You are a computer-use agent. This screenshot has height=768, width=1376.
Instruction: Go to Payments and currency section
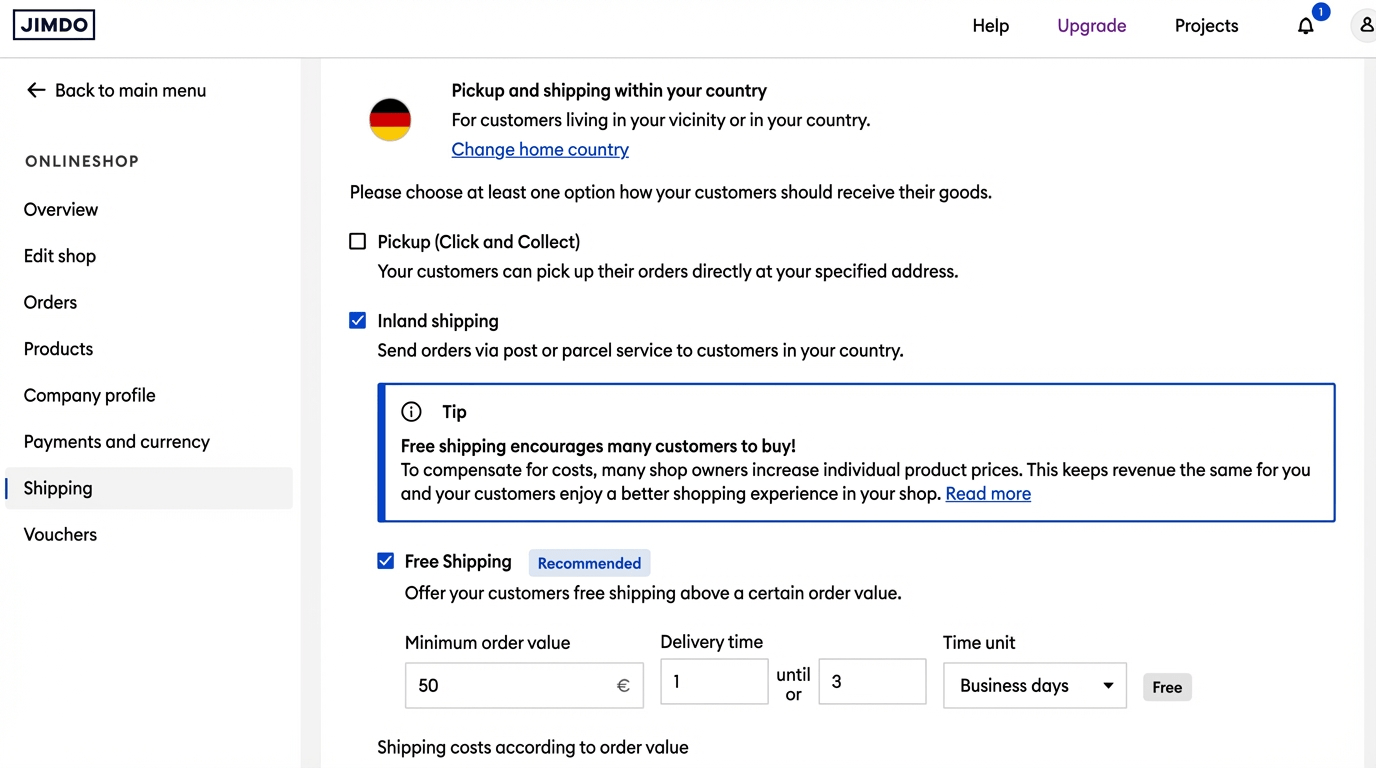tap(117, 442)
